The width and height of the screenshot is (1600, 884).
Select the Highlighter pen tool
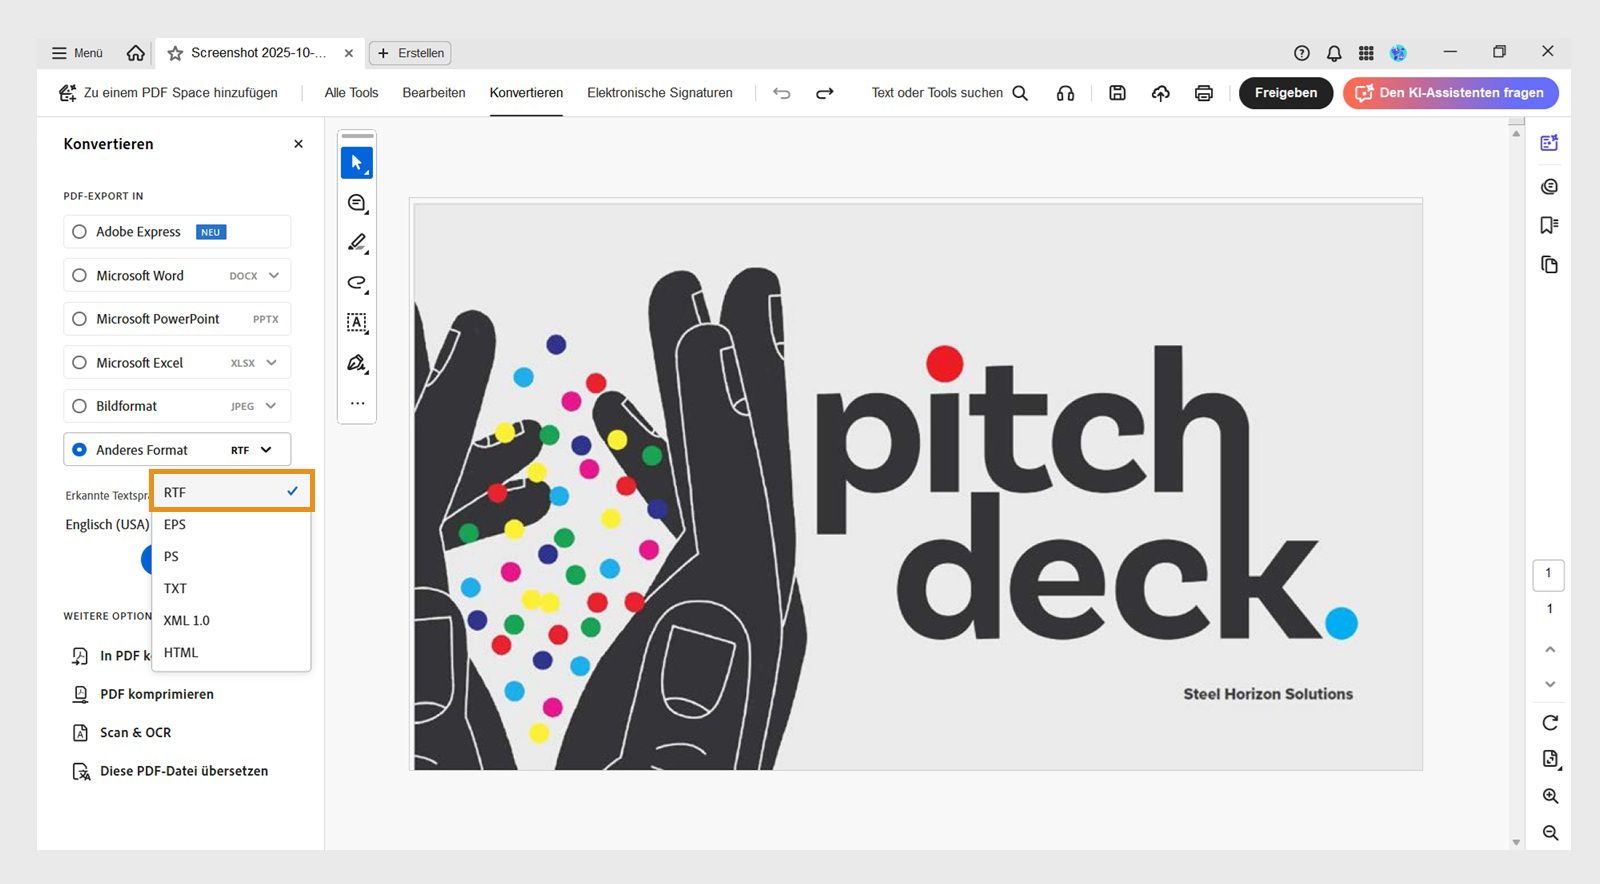coord(357,243)
